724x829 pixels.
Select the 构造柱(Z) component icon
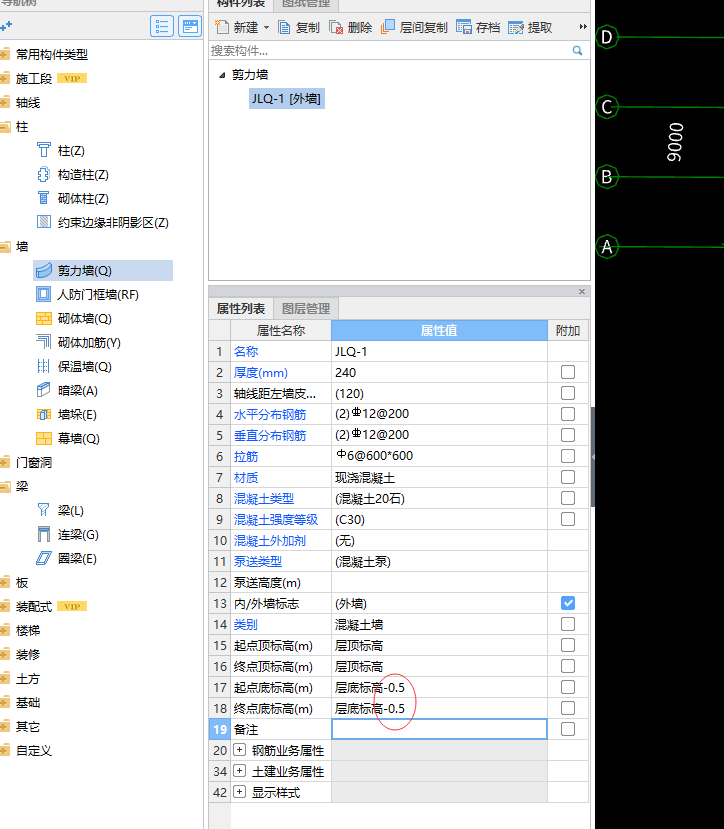pos(44,174)
